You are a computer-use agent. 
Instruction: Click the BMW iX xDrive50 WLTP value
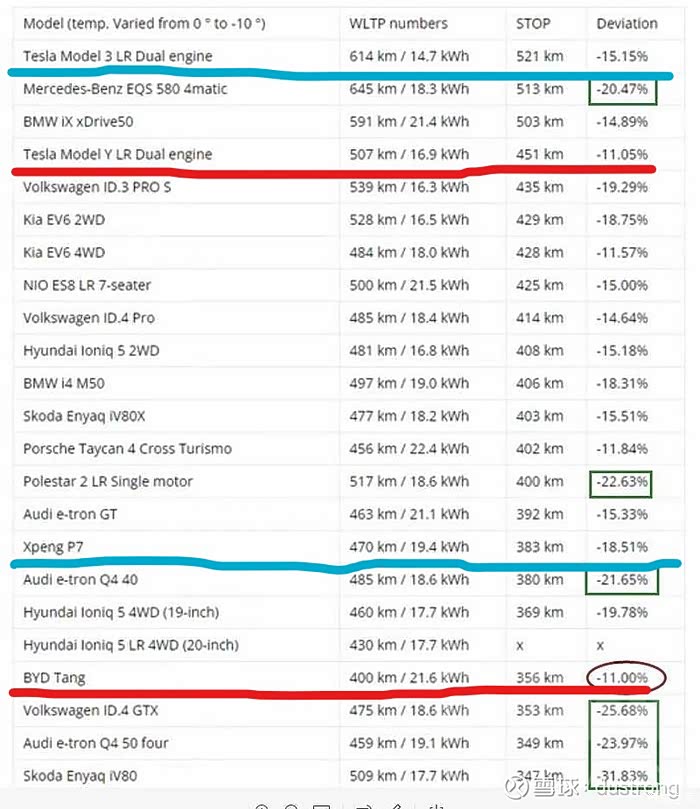(408, 122)
